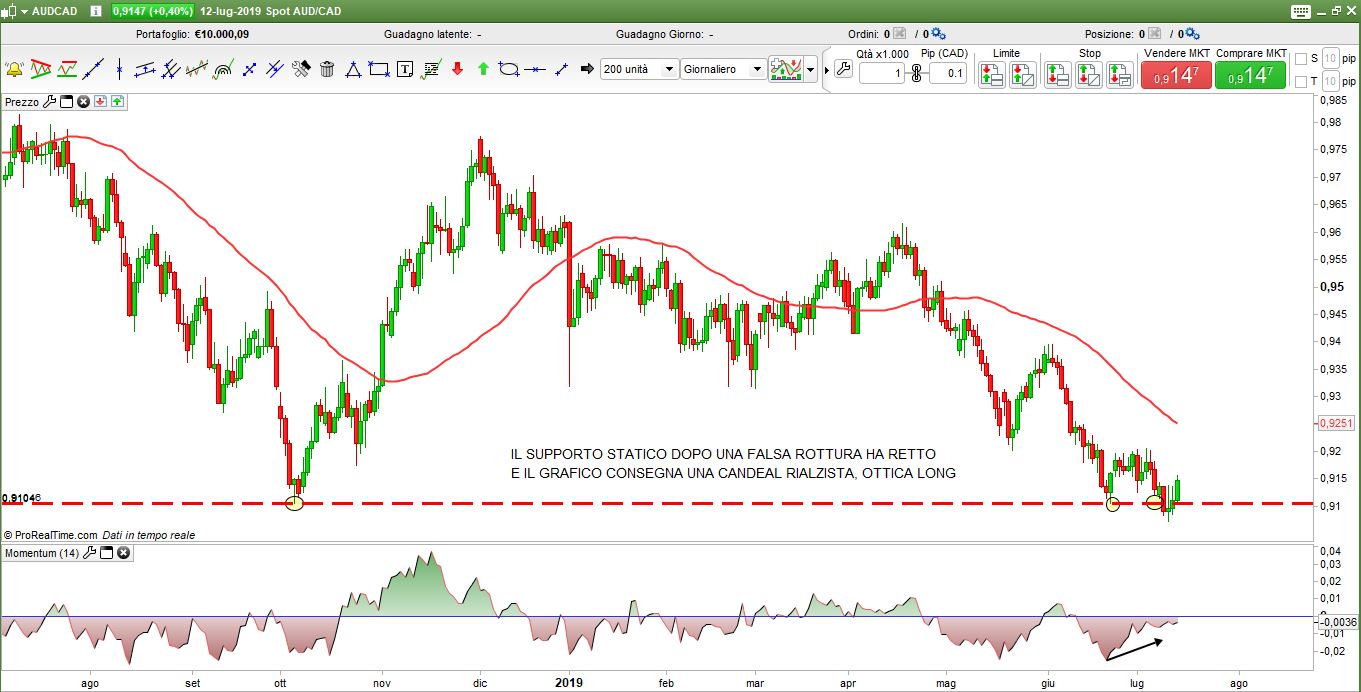
Task: Select the triangle drawing tool
Action: coord(353,69)
